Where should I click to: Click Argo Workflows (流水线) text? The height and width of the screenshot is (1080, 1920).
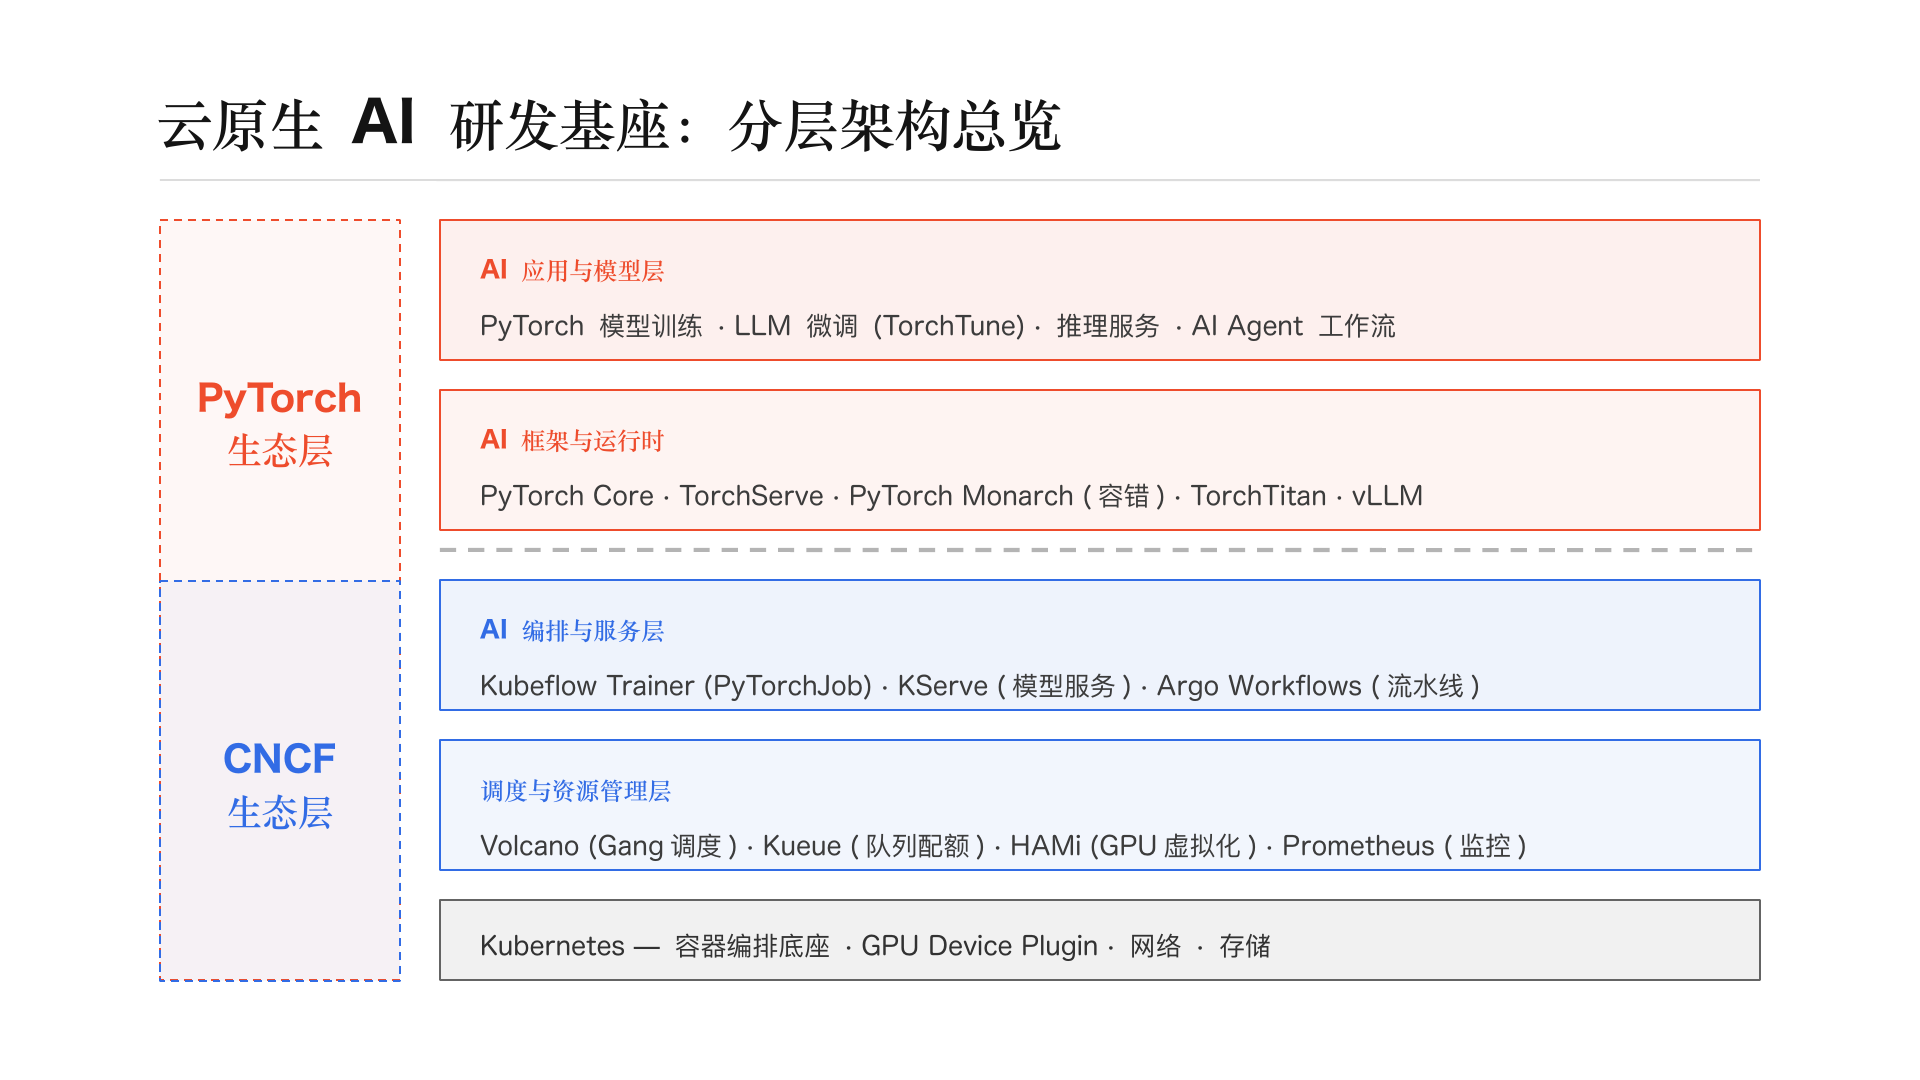coord(1319,686)
